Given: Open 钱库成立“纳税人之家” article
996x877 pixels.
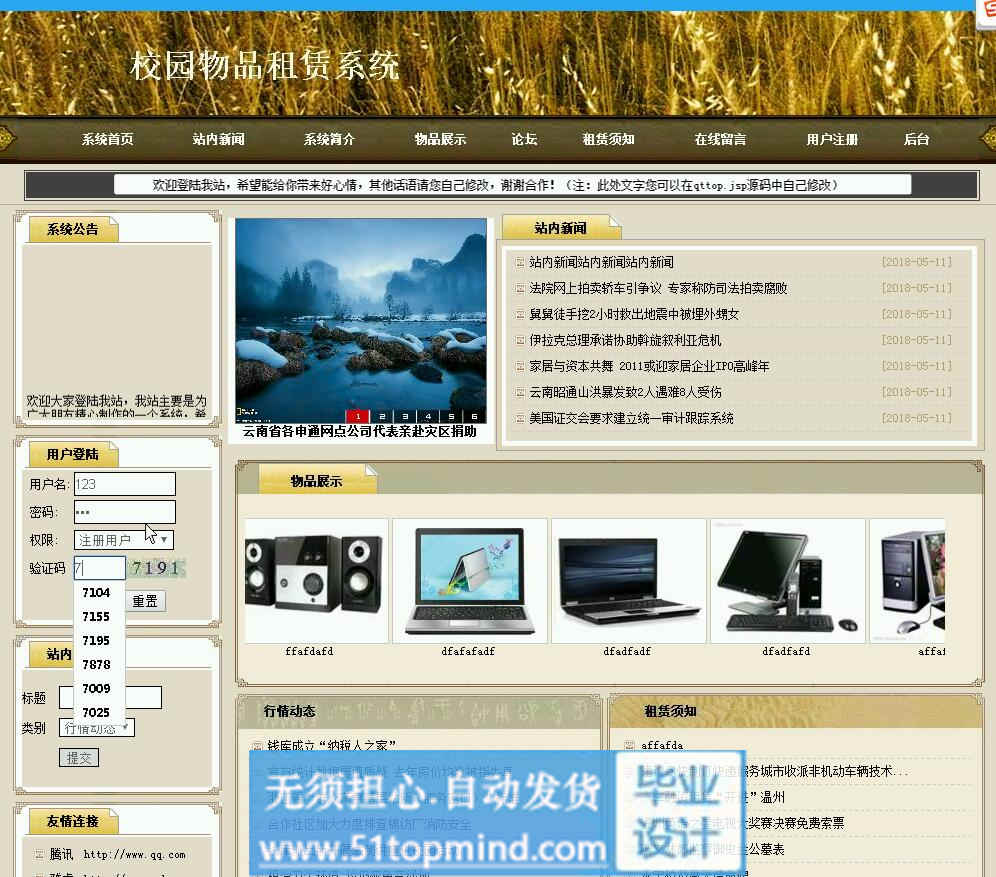Looking at the screenshot, I should (x=331, y=746).
